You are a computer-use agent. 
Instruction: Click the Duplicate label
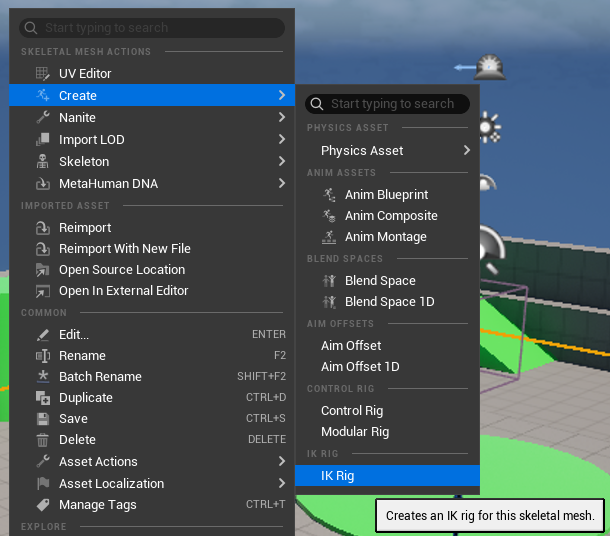click(86, 398)
